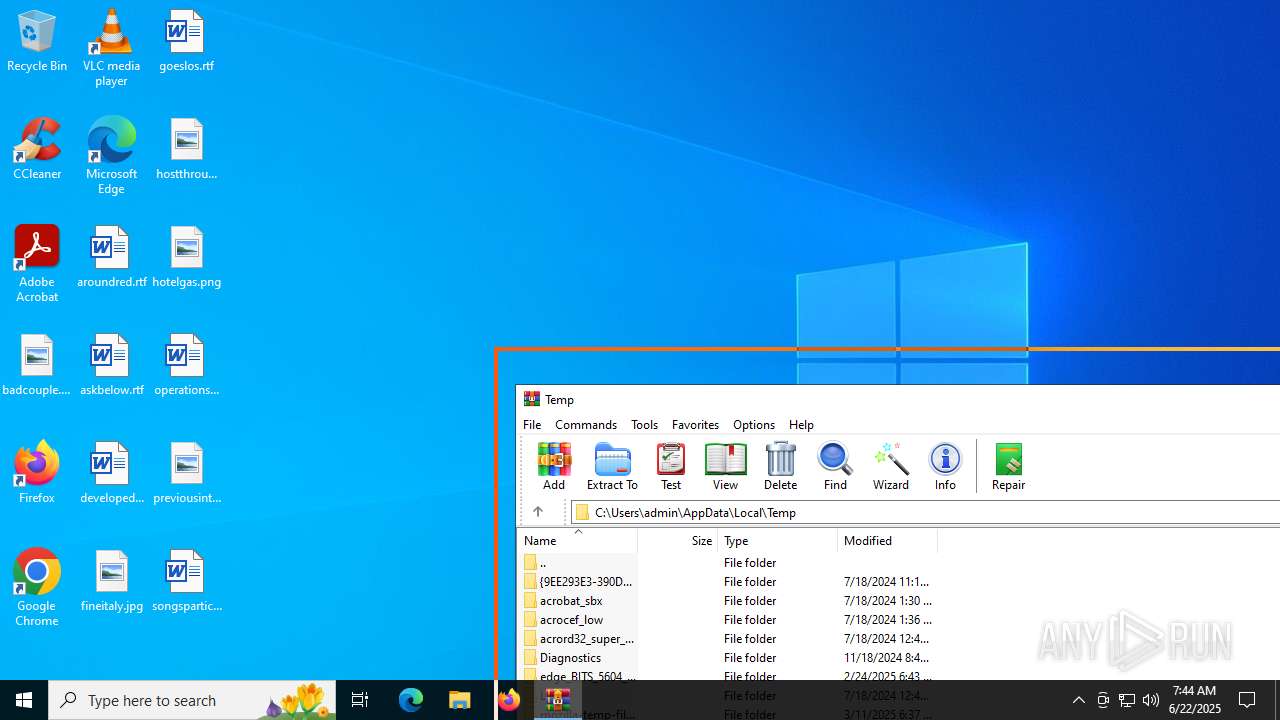Screen dimensions: 1280x720
Task: Open the Tools menu
Action: pos(644,424)
